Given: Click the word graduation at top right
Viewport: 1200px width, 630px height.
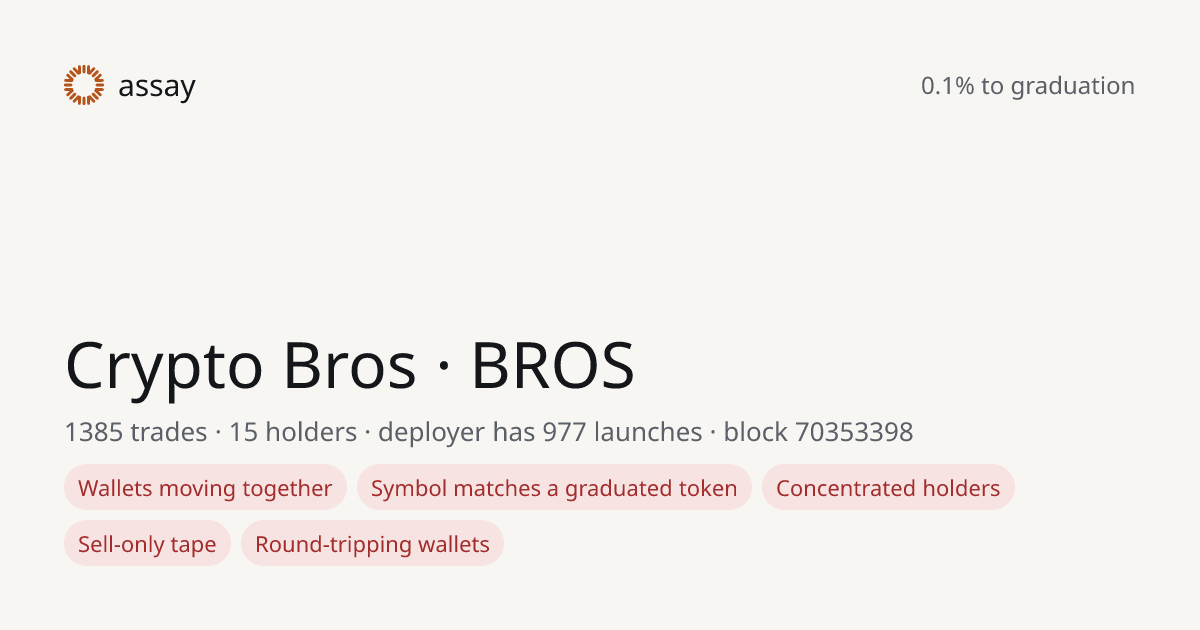Looking at the screenshot, I should (1073, 87).
